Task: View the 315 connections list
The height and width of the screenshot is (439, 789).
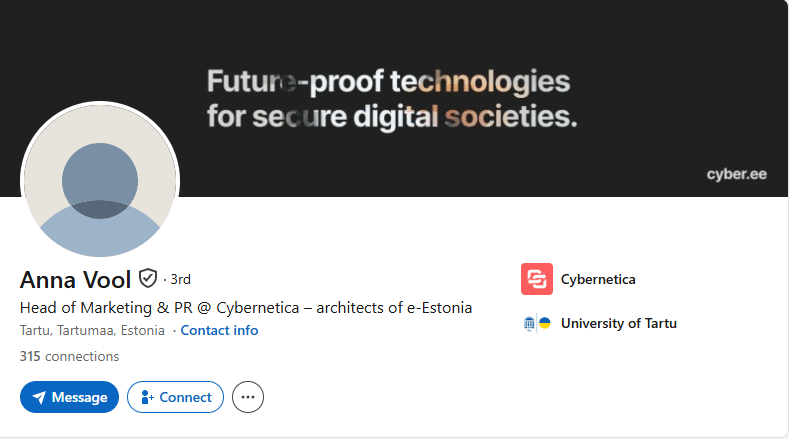Action: (x=69, y=356)
